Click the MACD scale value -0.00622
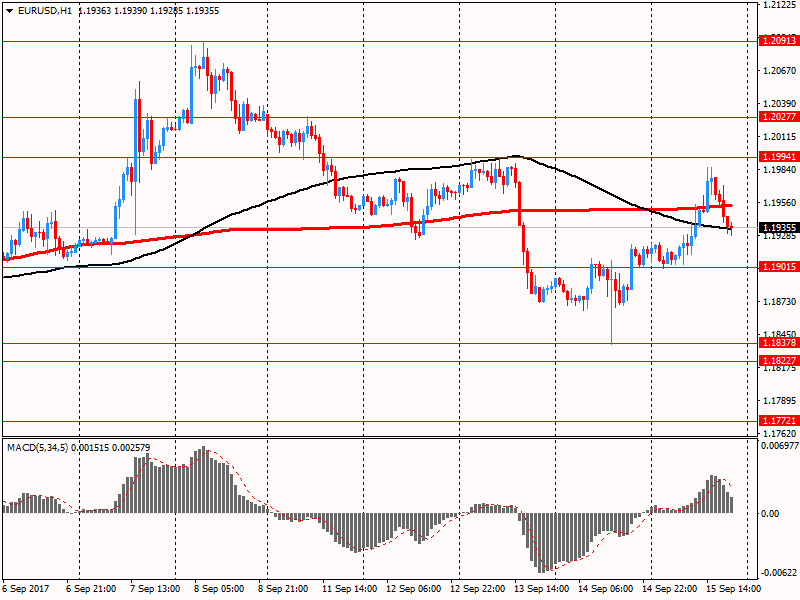 click(x=780, y=573)
